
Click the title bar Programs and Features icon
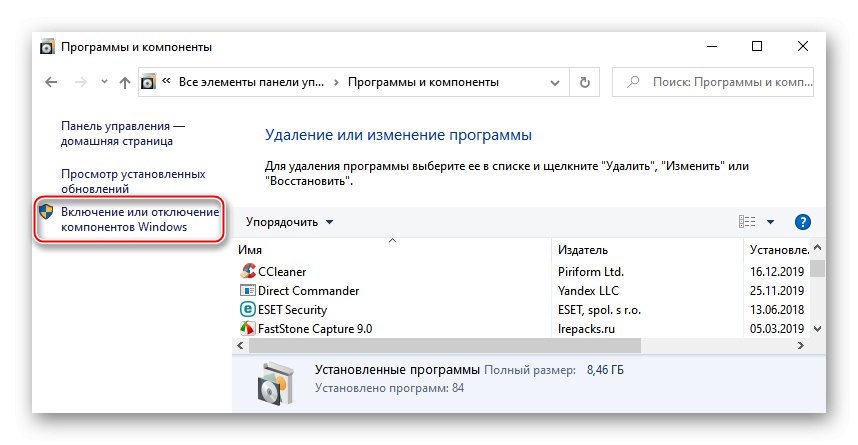tap(48, 47)
